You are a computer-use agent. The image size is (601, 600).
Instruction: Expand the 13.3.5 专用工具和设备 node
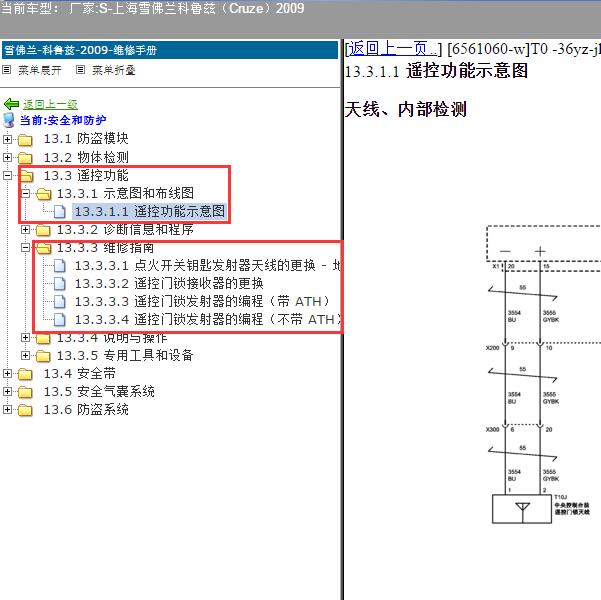[x=25, y=355]
